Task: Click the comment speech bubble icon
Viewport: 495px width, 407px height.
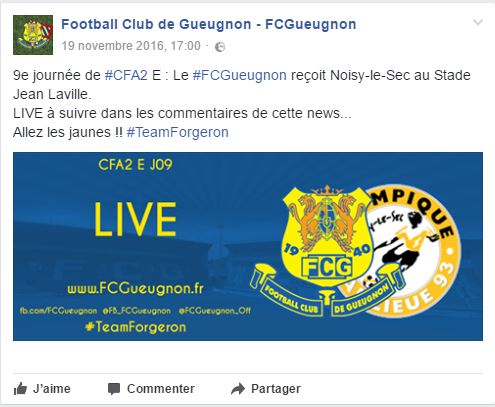Action: coord(114,389)
